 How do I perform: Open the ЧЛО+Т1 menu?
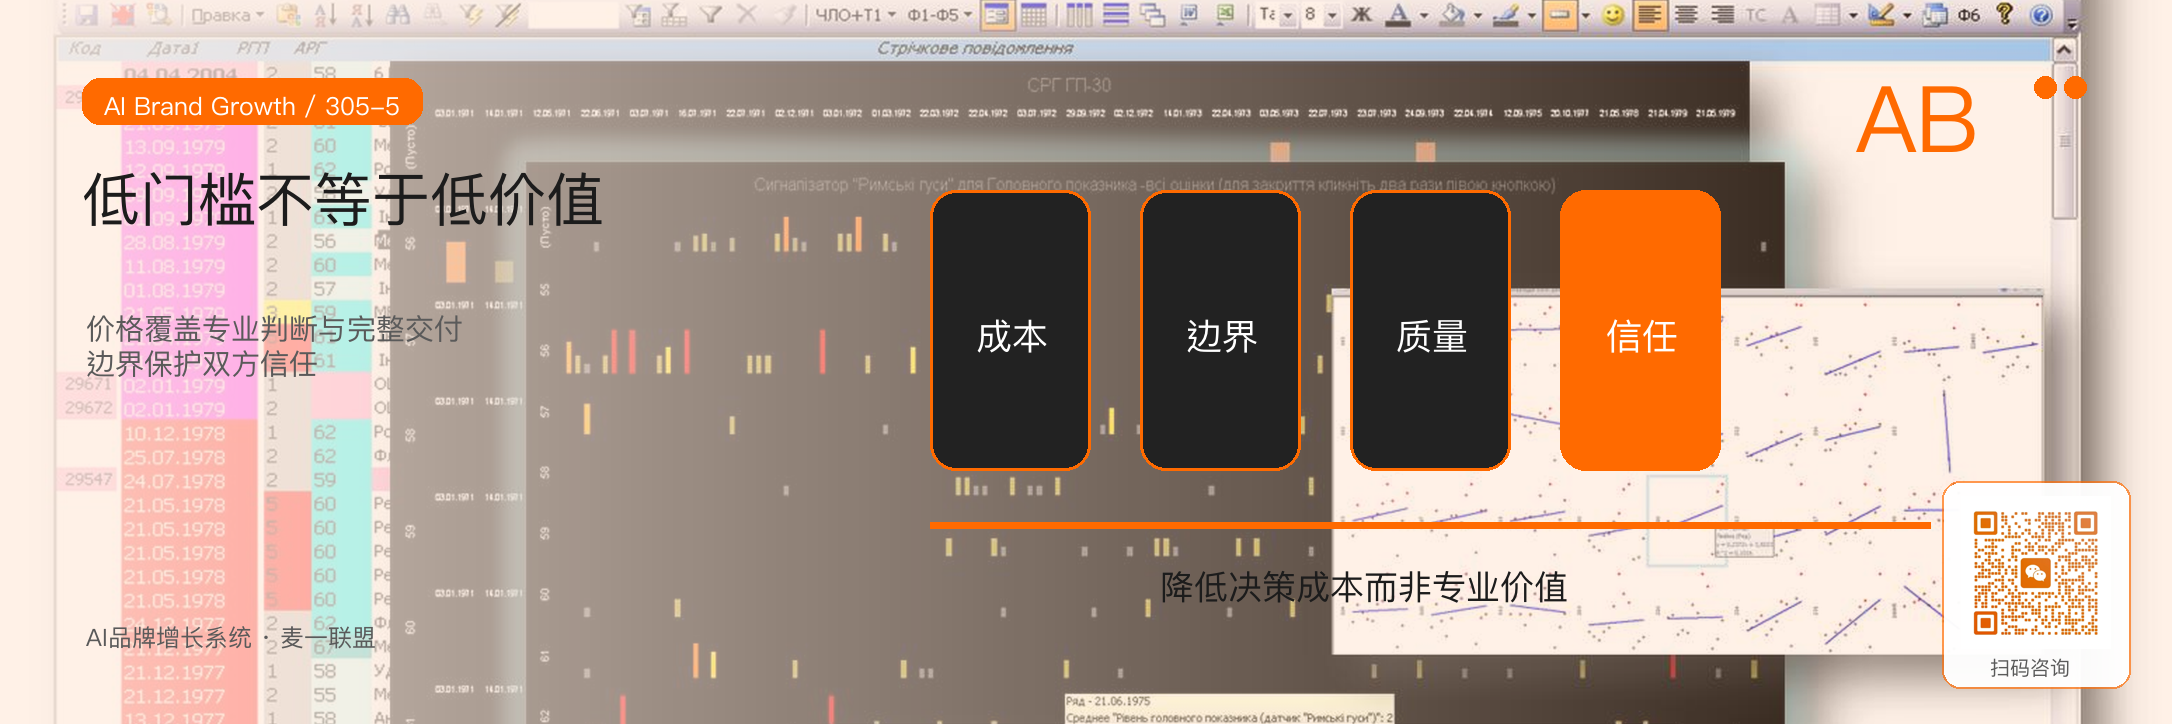(x=855, y=15)
